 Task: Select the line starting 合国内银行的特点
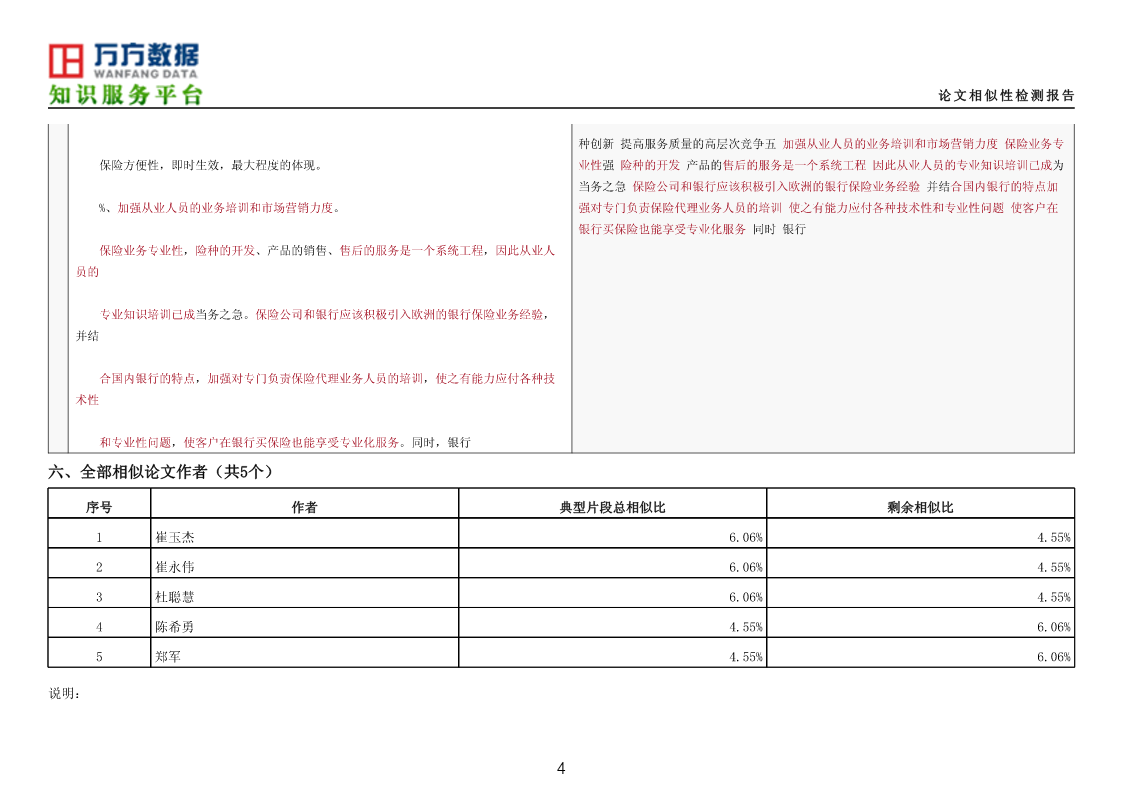click(327, 379)
